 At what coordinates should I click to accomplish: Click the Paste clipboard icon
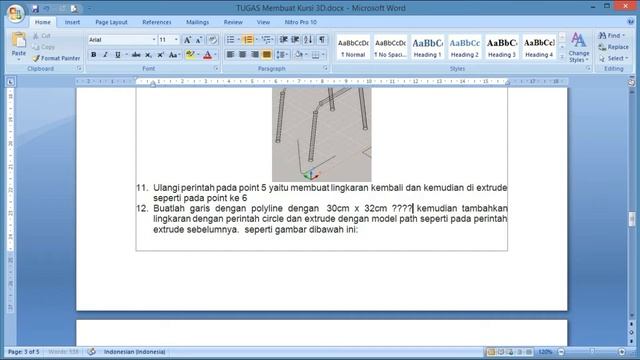click(19, 40)
